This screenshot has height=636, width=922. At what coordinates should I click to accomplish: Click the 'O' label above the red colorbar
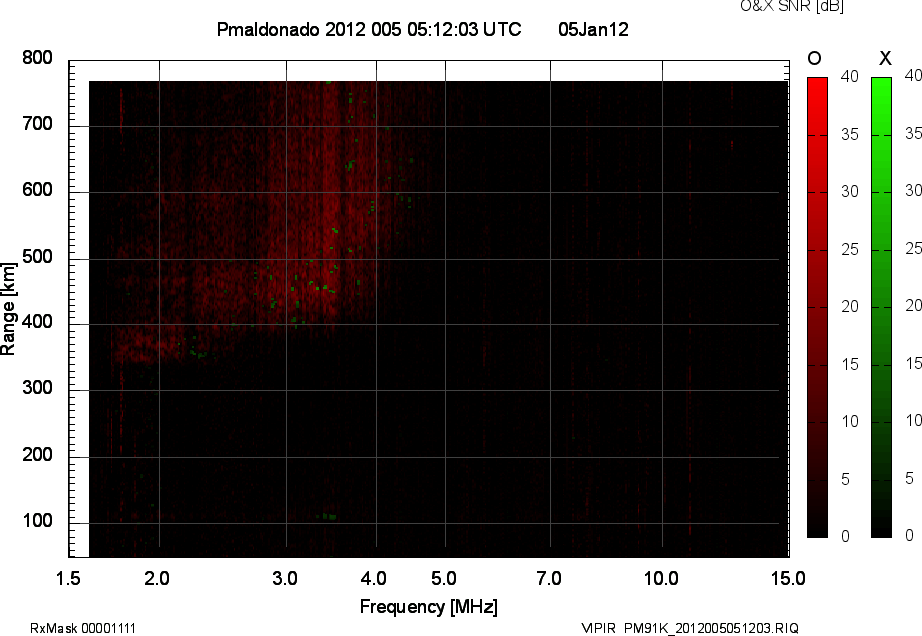(814, 58)
